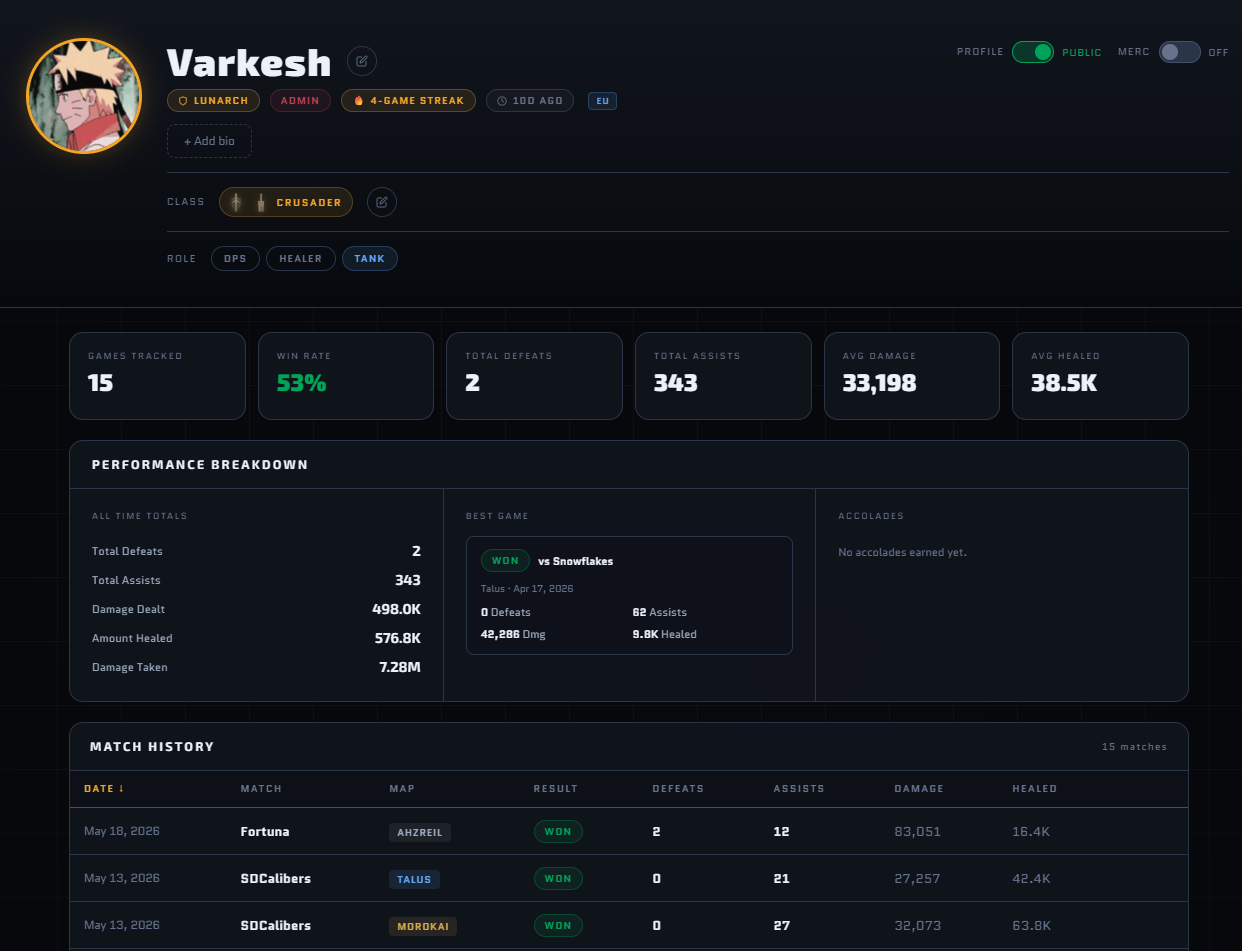Click the EU region tag

[602, 101]
